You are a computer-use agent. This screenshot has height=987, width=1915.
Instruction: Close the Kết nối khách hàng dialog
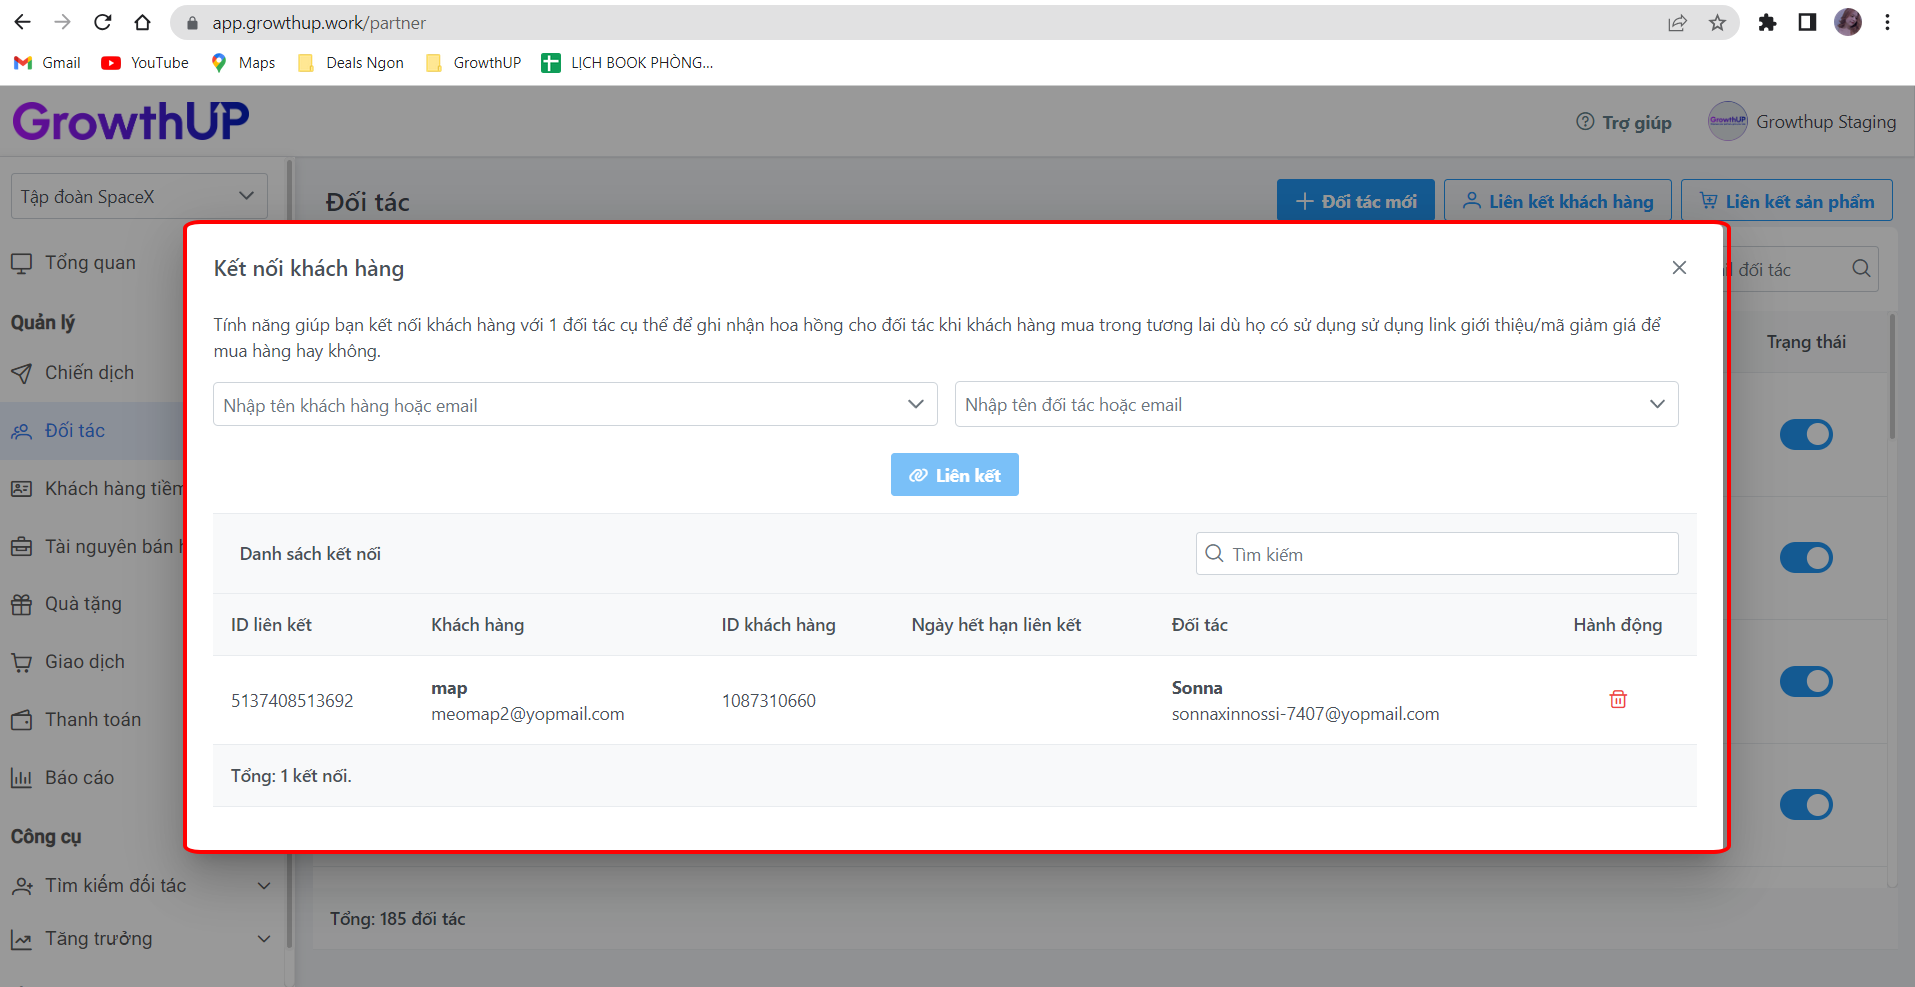(1679, 268)
